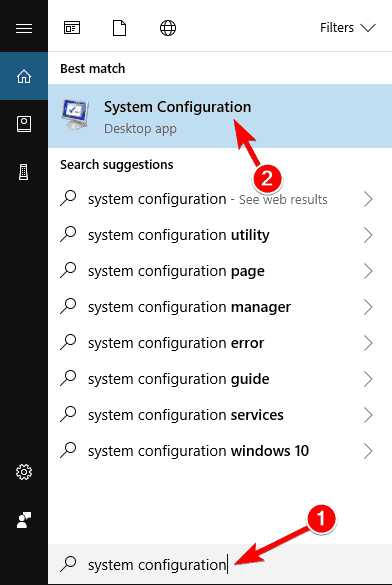The width and height of the screenshot is (392, 585).
Task: Filter results by Documents icon
Action: pyautogui.click(x=119, y=28)
